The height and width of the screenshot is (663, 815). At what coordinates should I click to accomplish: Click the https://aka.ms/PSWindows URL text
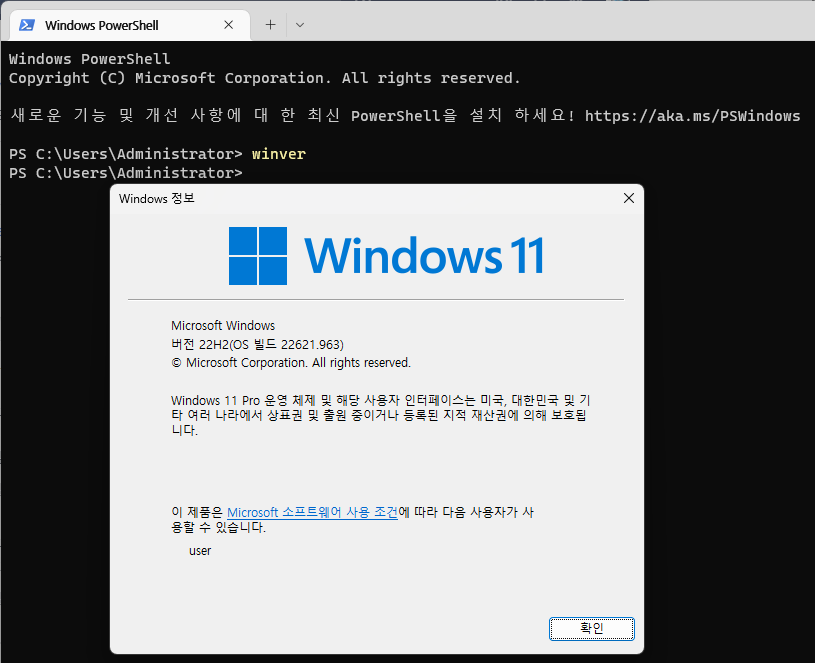pyautogui.click(x=692, y=115)
